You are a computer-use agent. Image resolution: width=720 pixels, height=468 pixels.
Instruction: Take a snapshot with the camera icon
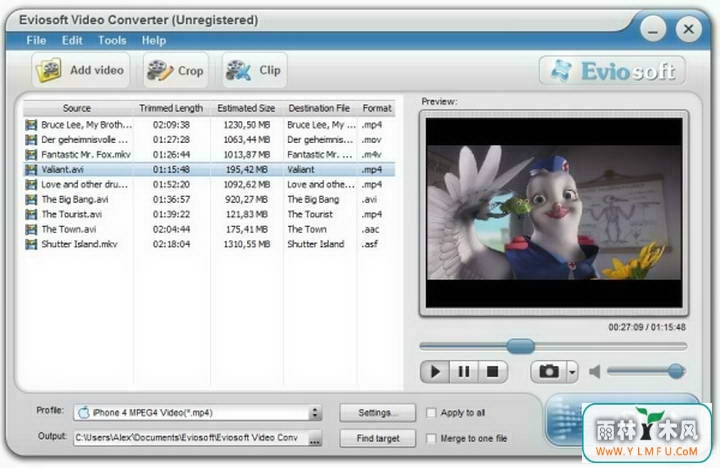coord(549,371)
